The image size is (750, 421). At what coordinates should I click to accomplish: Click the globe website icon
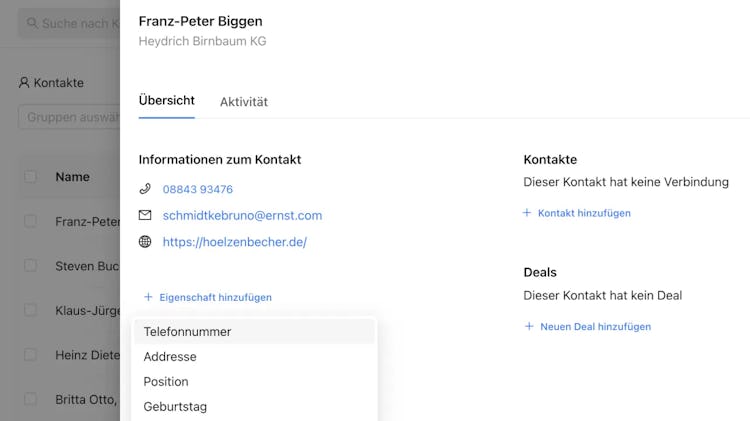tap(145, 242)
